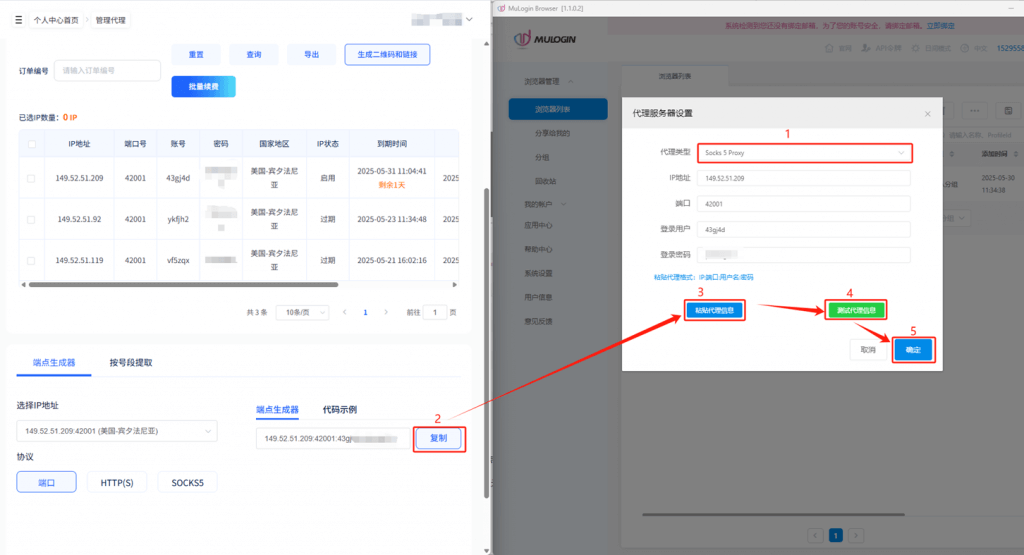Click the 导出 button
Image resolution: width=1024 pixels, height=555 pixels.
312,54
